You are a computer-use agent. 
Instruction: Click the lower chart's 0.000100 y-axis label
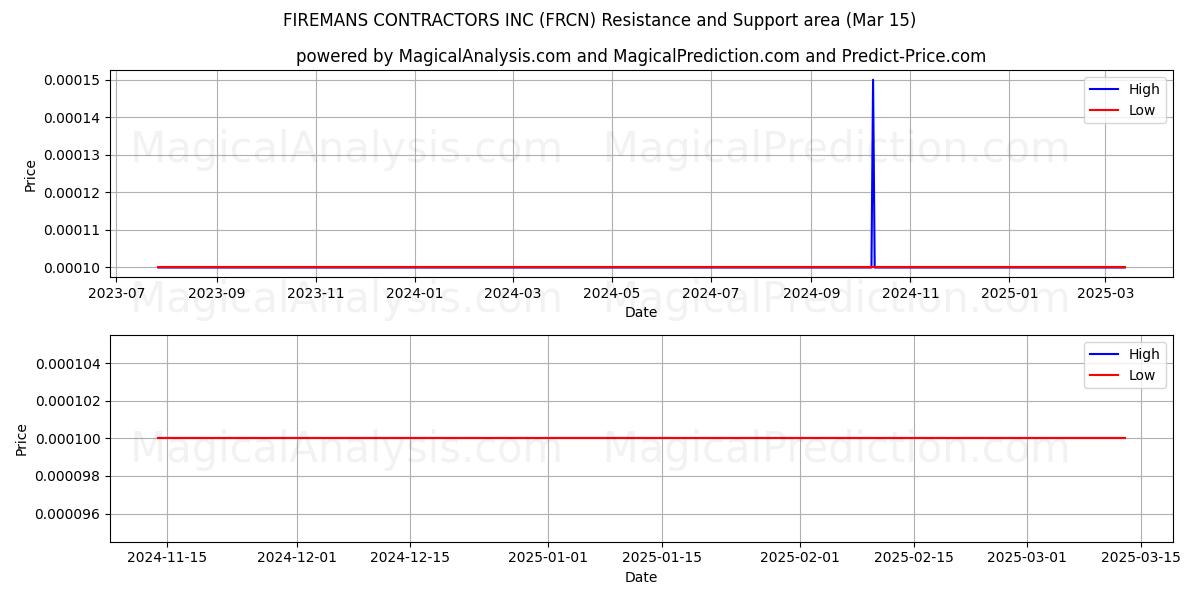coord(69,439)
